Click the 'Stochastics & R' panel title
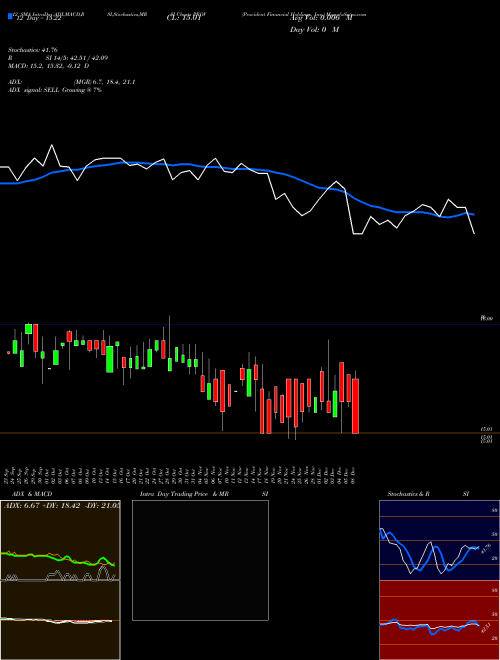 409,494
